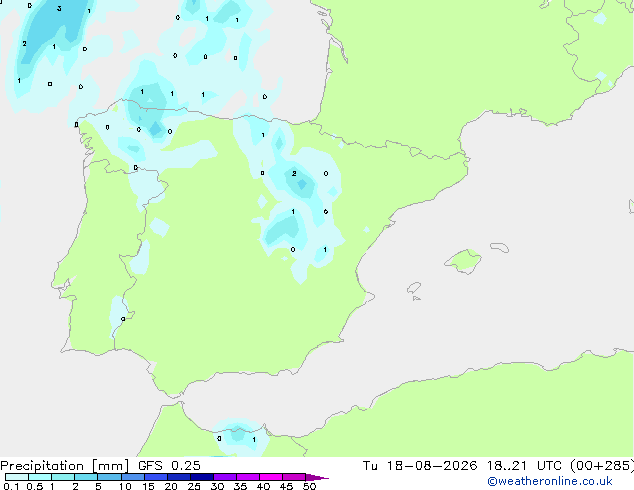This screenshot has height=490, width=634.
Task: Click the 0.5–1 mm legend swatch
Action: pyautogui.click(x=40, y=477)
